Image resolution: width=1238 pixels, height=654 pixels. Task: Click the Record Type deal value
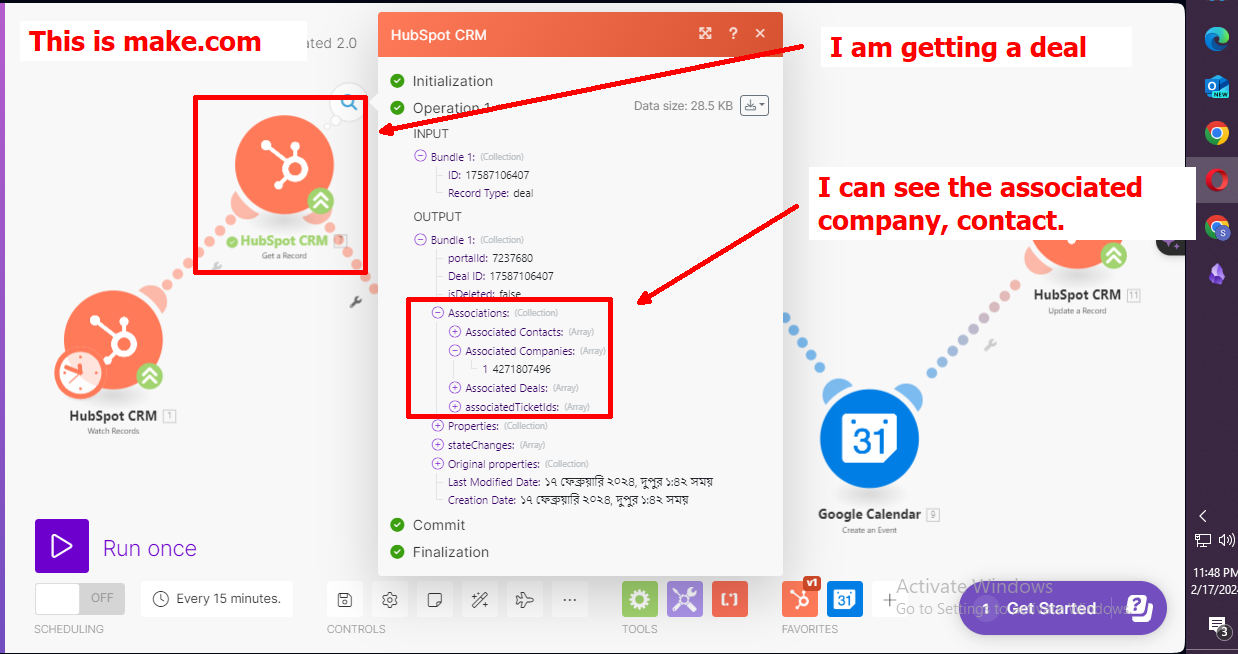[x=523, y=193]
